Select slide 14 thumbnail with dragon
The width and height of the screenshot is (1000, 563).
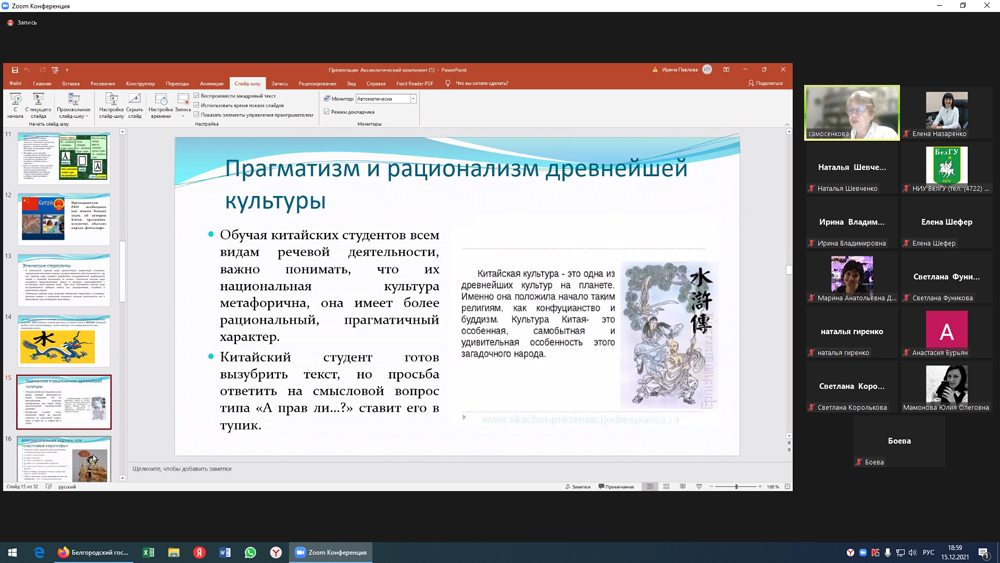coord(64,342)
